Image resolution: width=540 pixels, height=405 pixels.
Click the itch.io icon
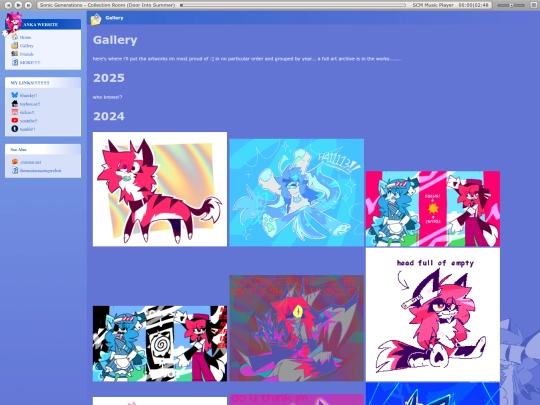click(x=14, y=112)
